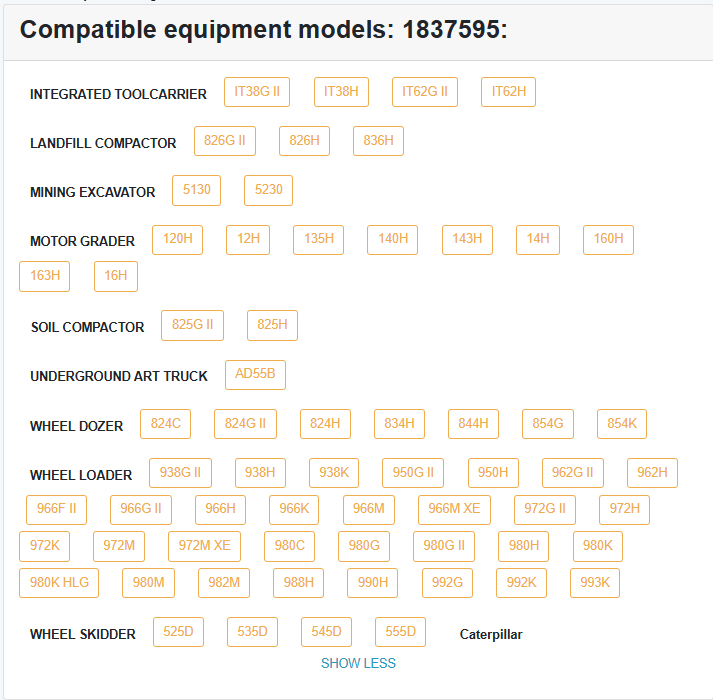Click the 854K wheel dozer model

tap(622, 424)
